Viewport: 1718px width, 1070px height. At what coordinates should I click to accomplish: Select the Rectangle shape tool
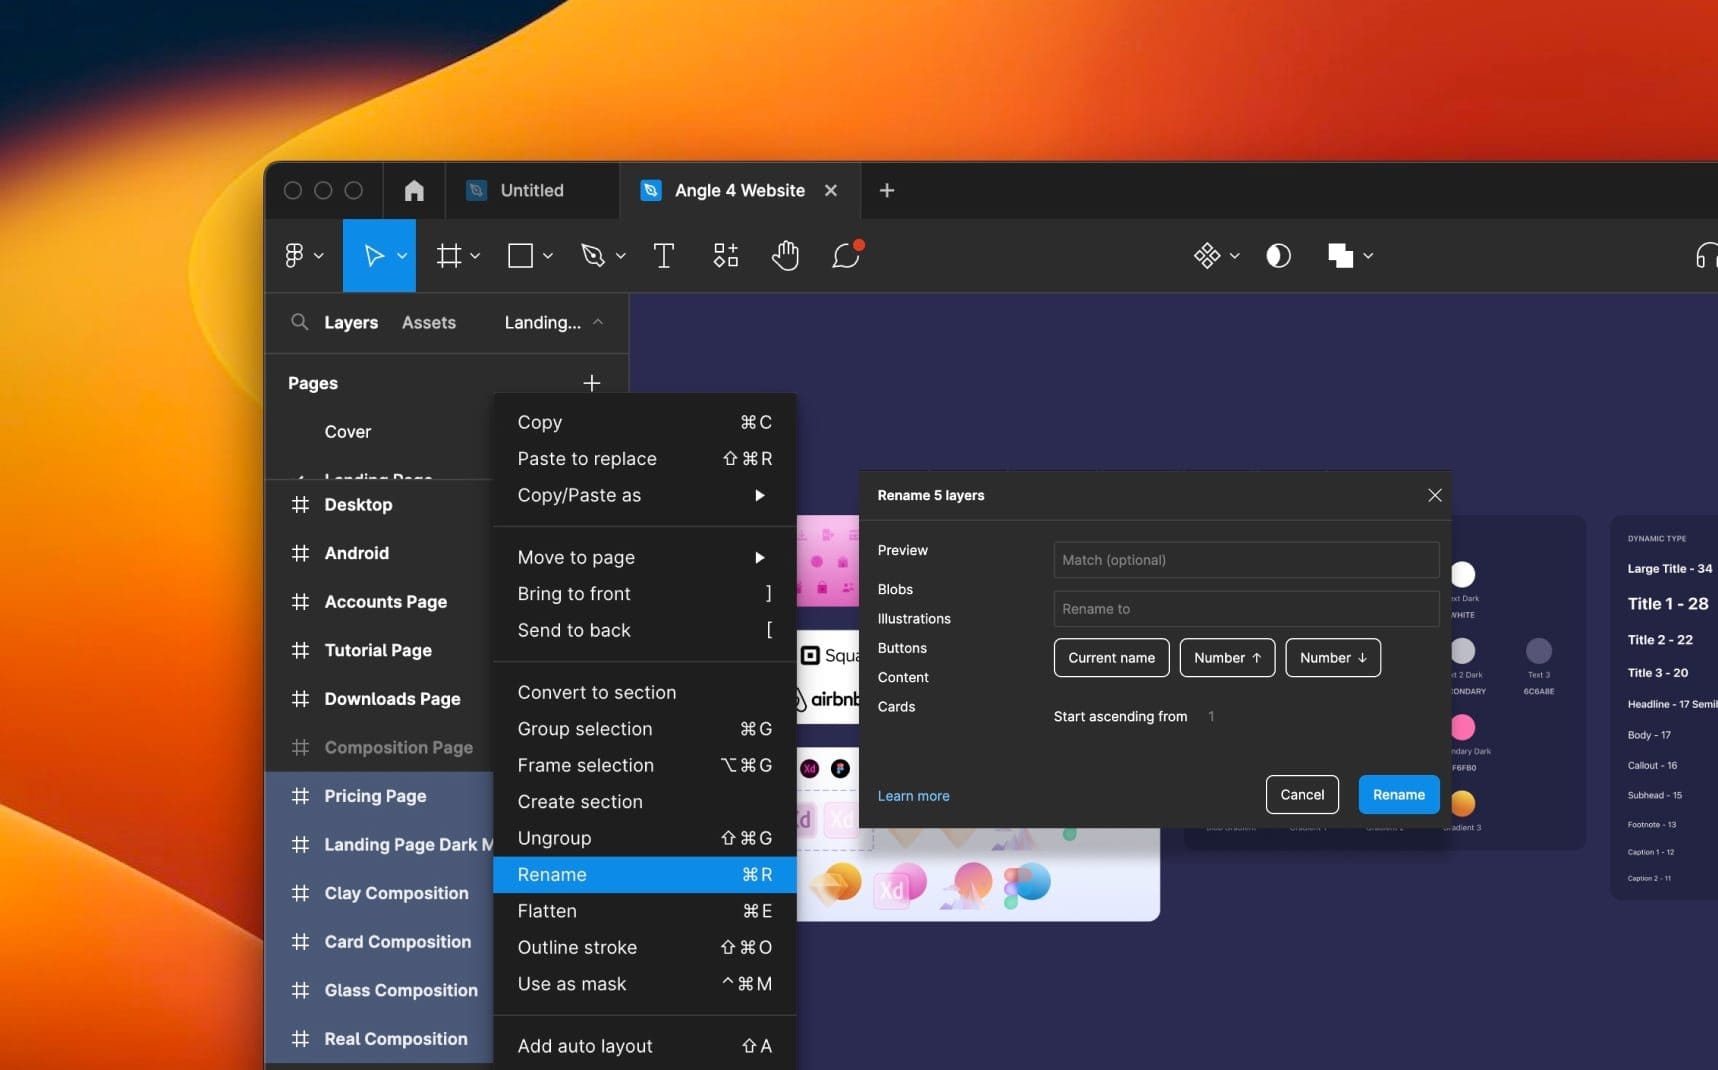point(520,256)
